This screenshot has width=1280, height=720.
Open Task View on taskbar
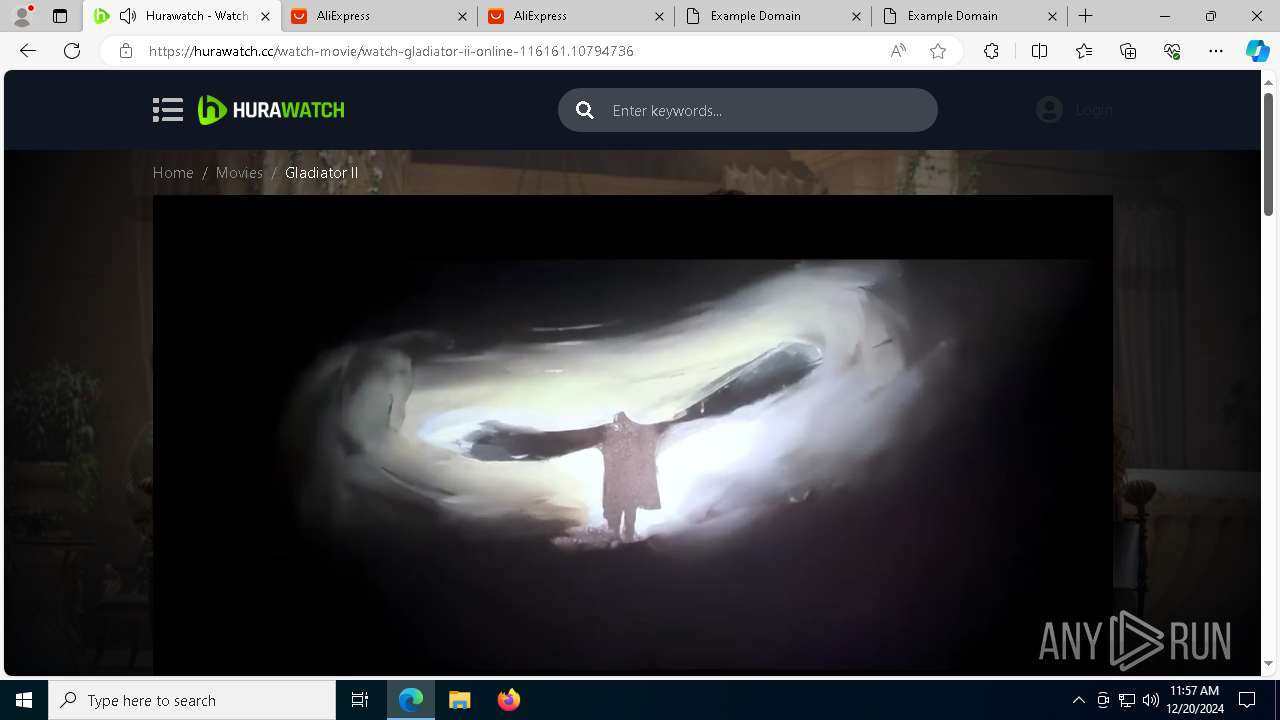pos(360,700)
